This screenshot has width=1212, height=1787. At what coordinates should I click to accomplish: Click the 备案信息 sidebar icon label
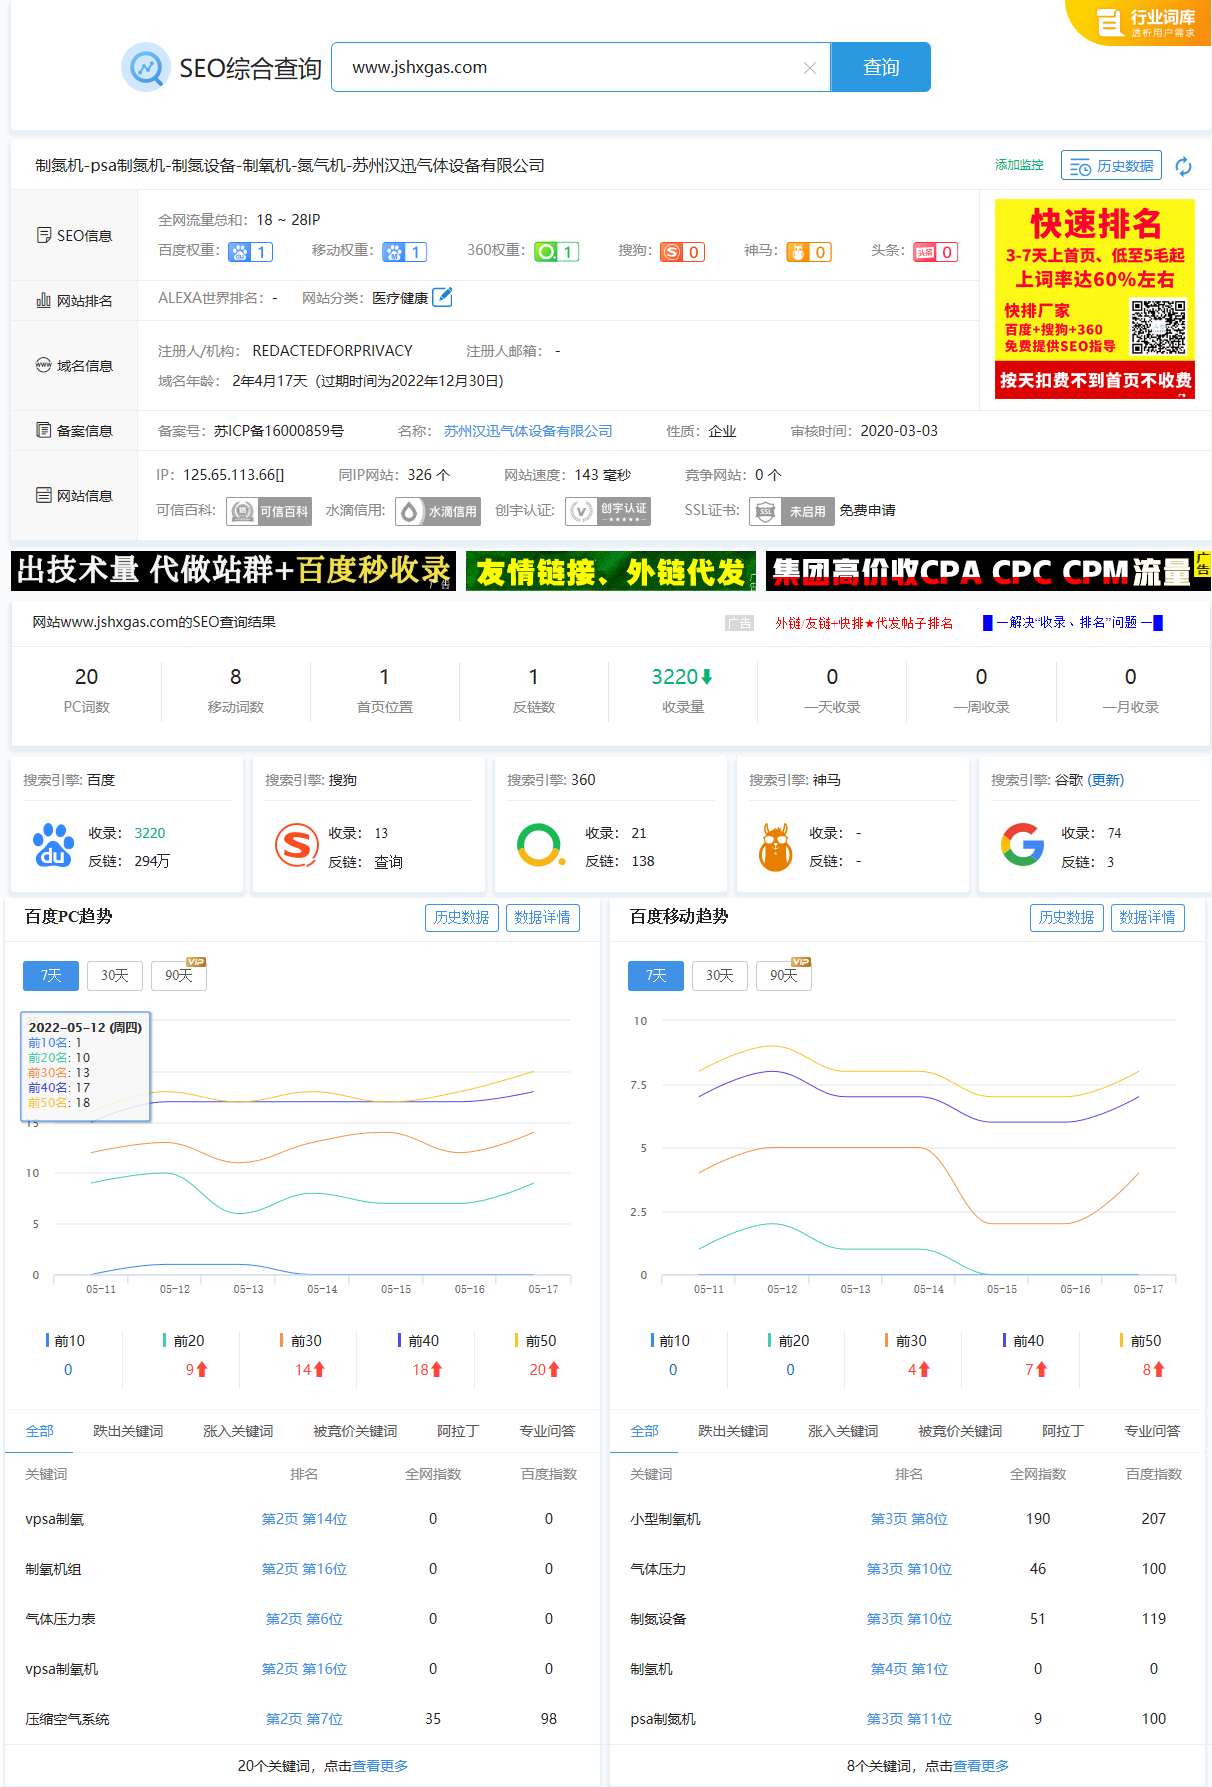(74, 431)
